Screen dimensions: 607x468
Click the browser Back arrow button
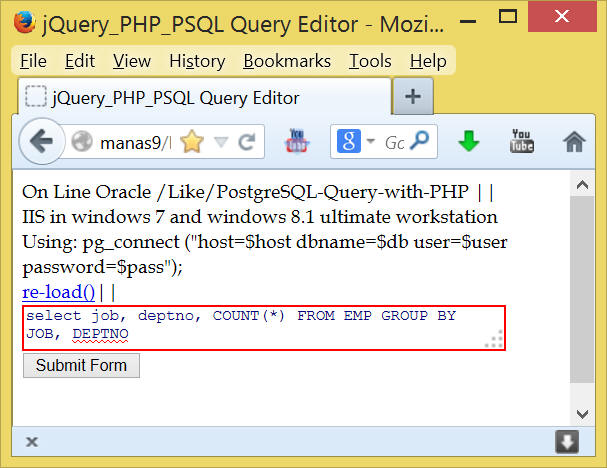click(x=41, y=142)
